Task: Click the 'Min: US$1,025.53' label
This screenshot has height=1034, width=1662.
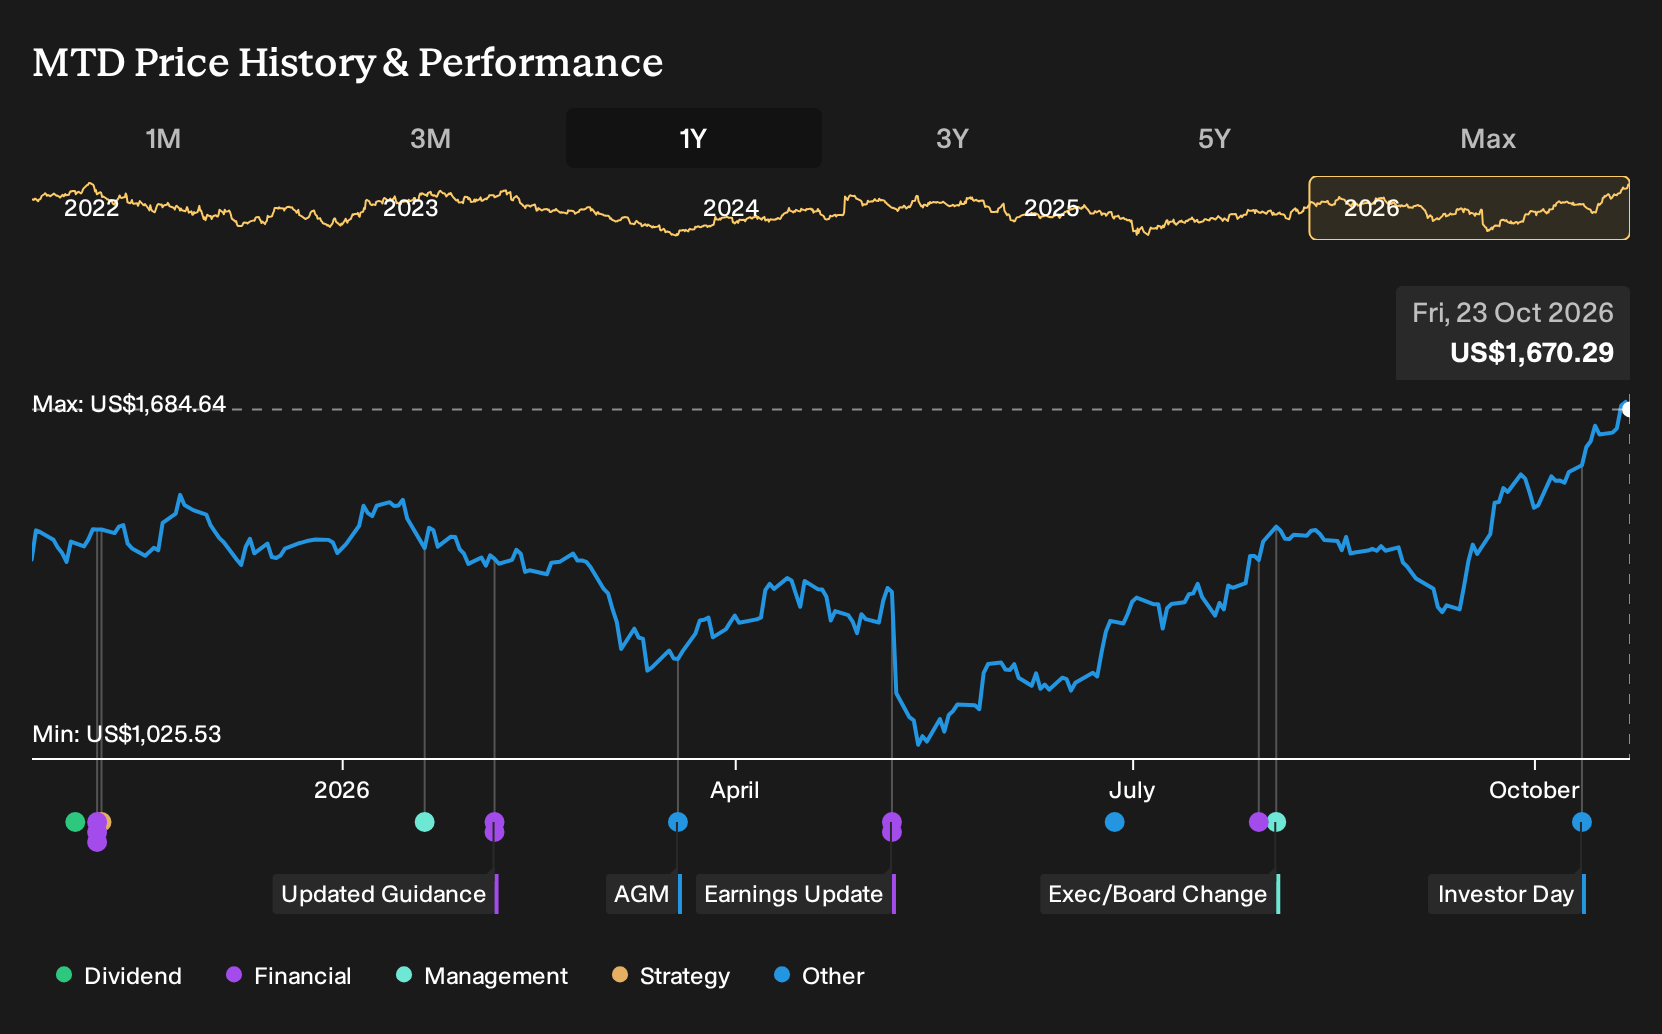Action: pyautogui.click(x=127, y=734)
